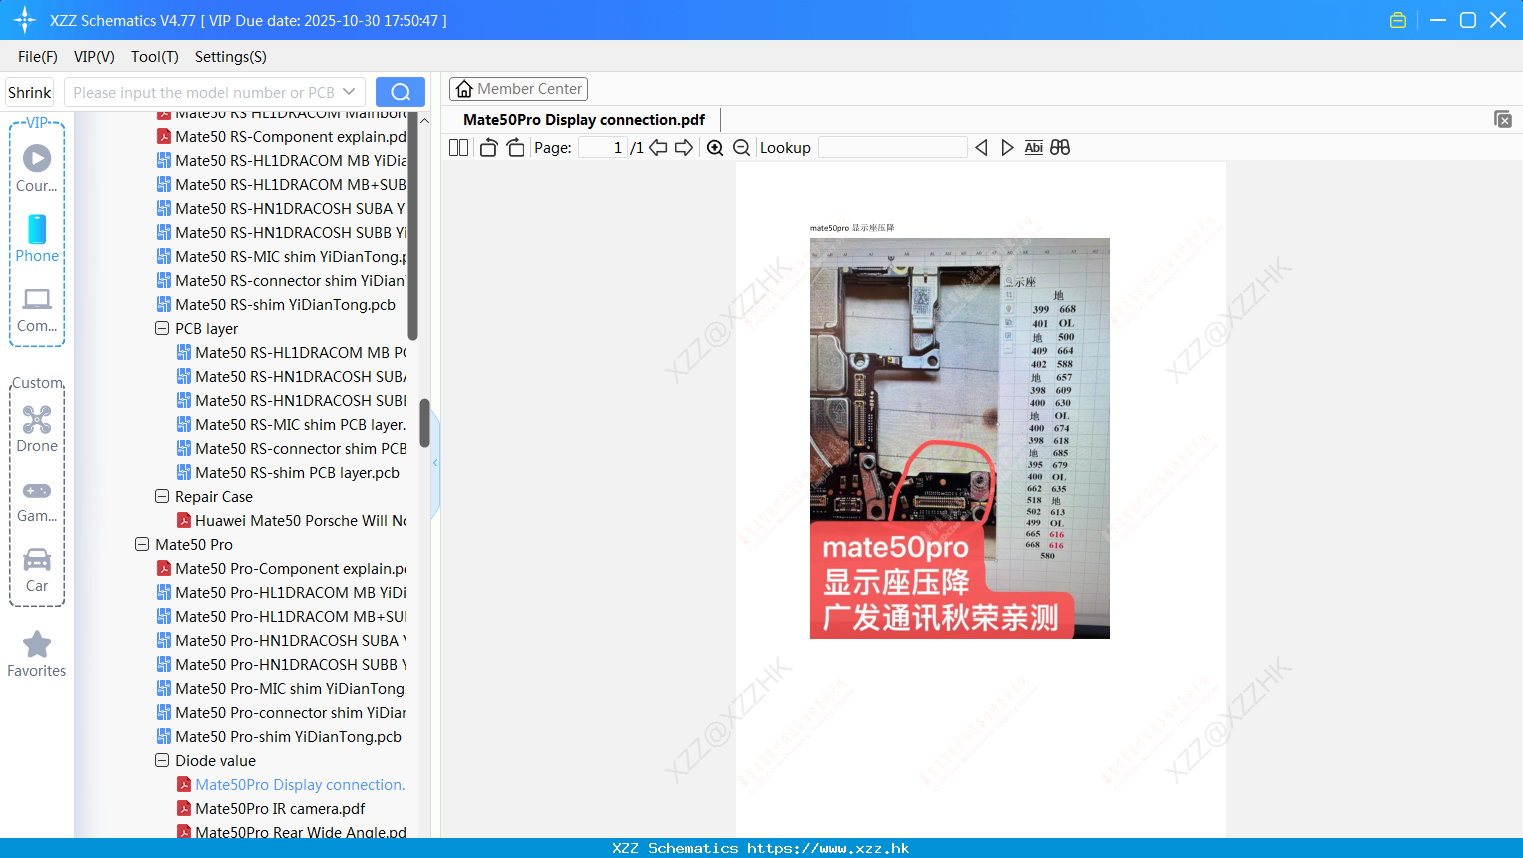Screen dimensions: 1523x858
Task: Select Mate50Pro Display connection.pdf in tree
Action: pyautogui.click(x=291, y=784)
